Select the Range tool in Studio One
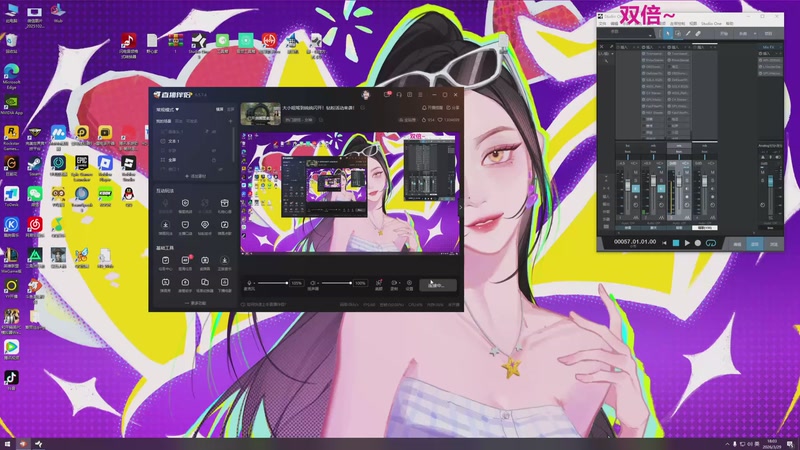This screenshot has width=800, height=450. pos(678,34)
